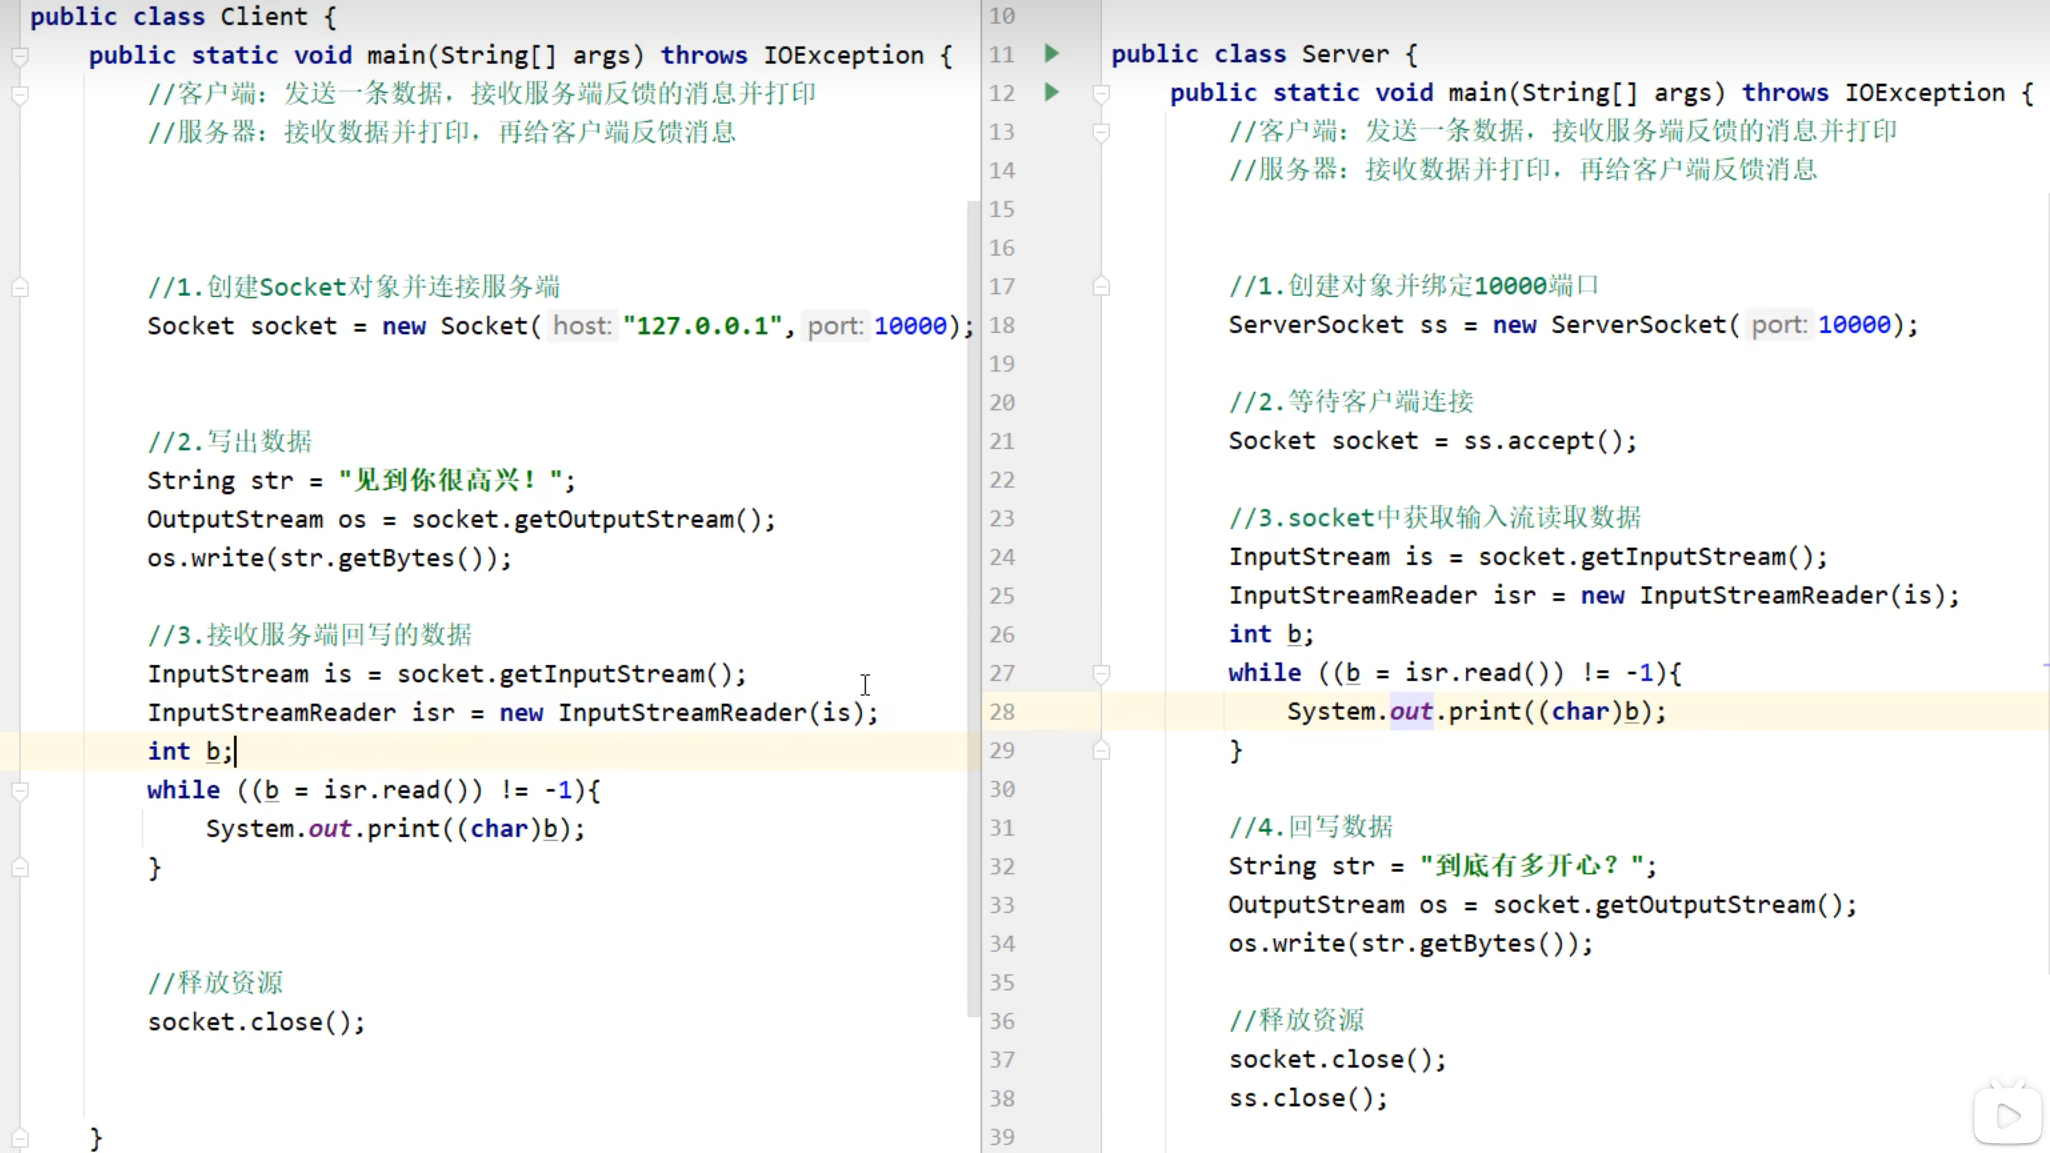The image size is (2050, 1153).
Task: Run the Server class from the gutter
Action: tap(1051, 53)
